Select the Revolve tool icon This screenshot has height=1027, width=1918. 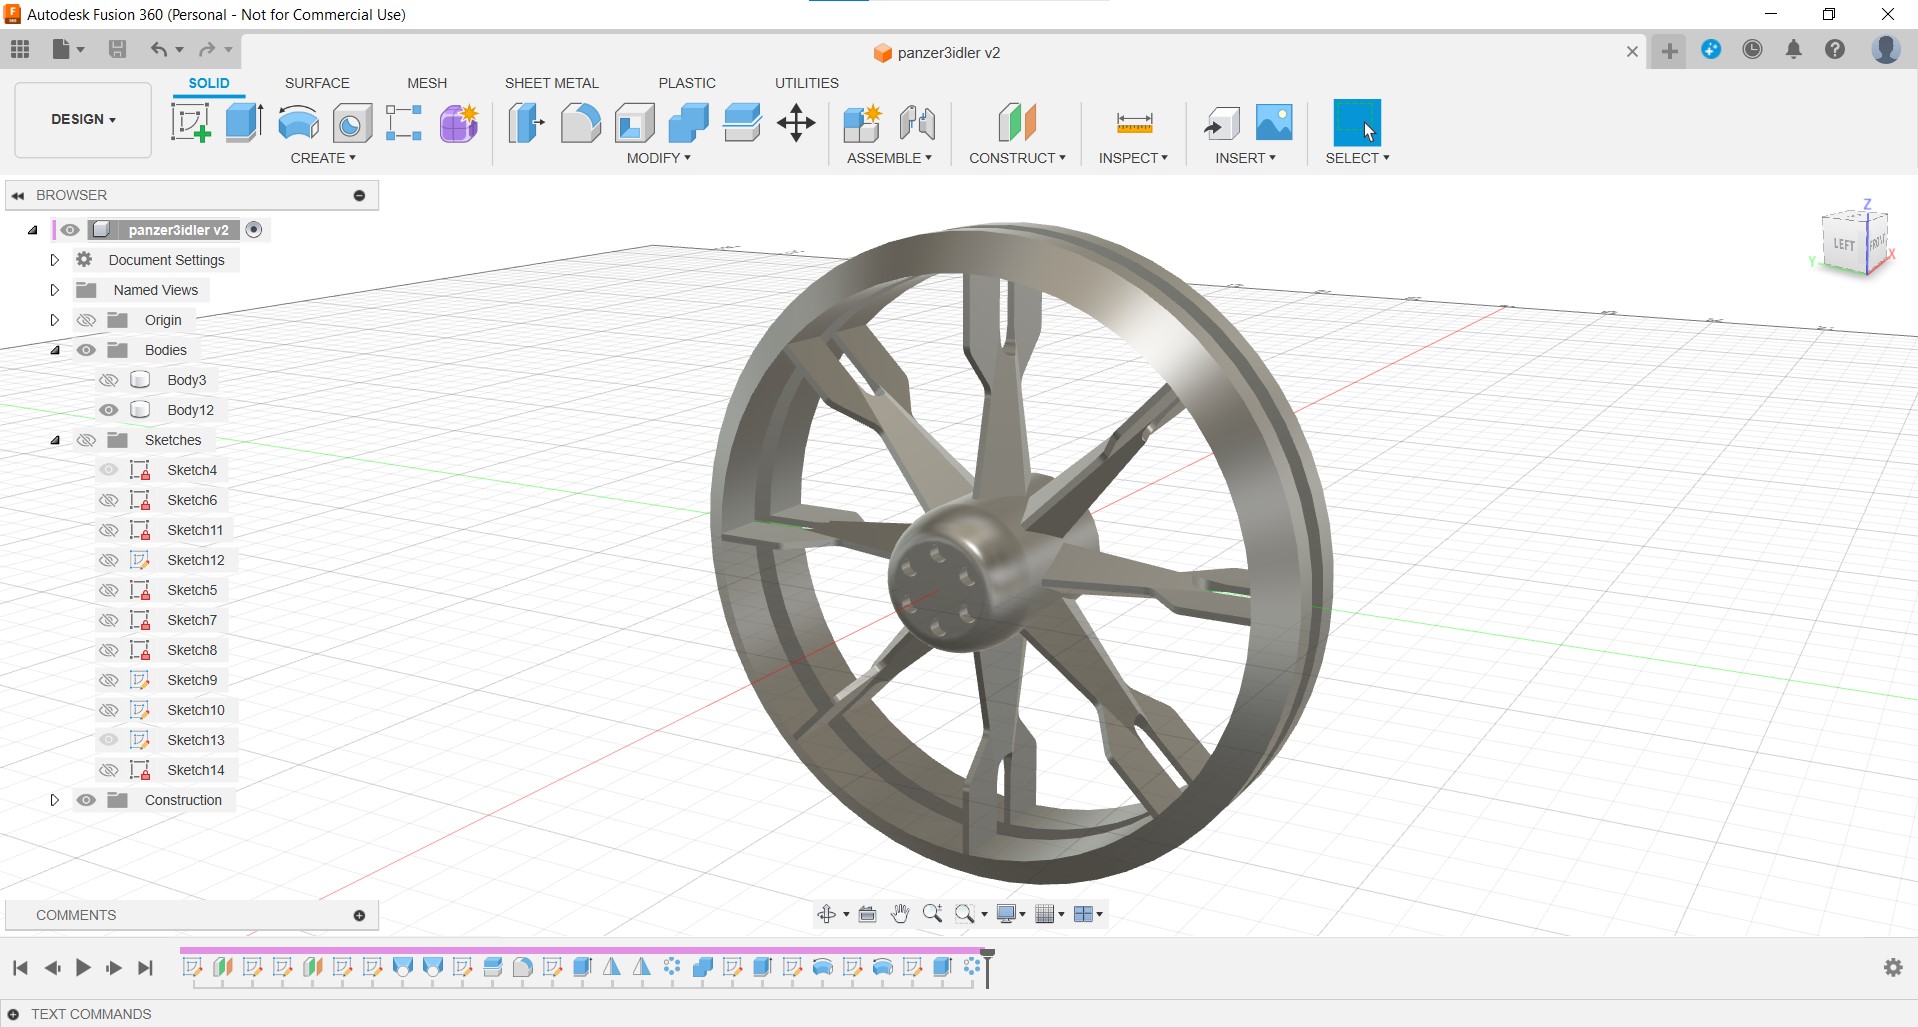coord(298,123)
